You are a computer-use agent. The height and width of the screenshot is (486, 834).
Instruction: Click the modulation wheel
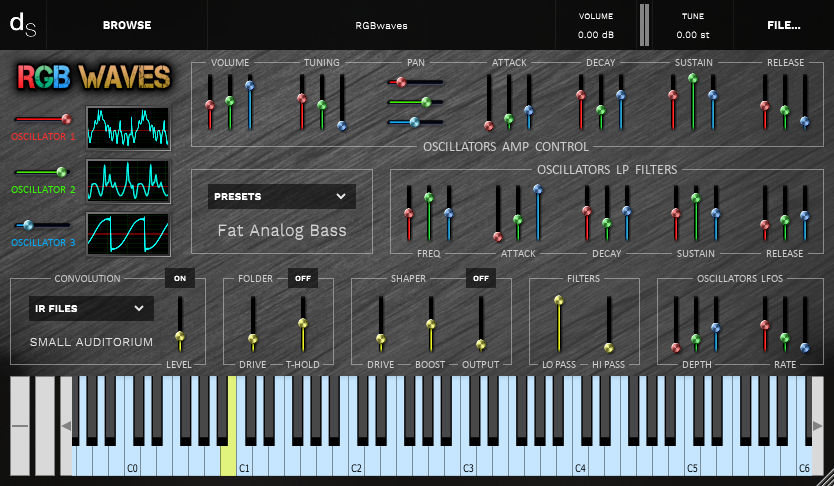[x=45, y=425]
